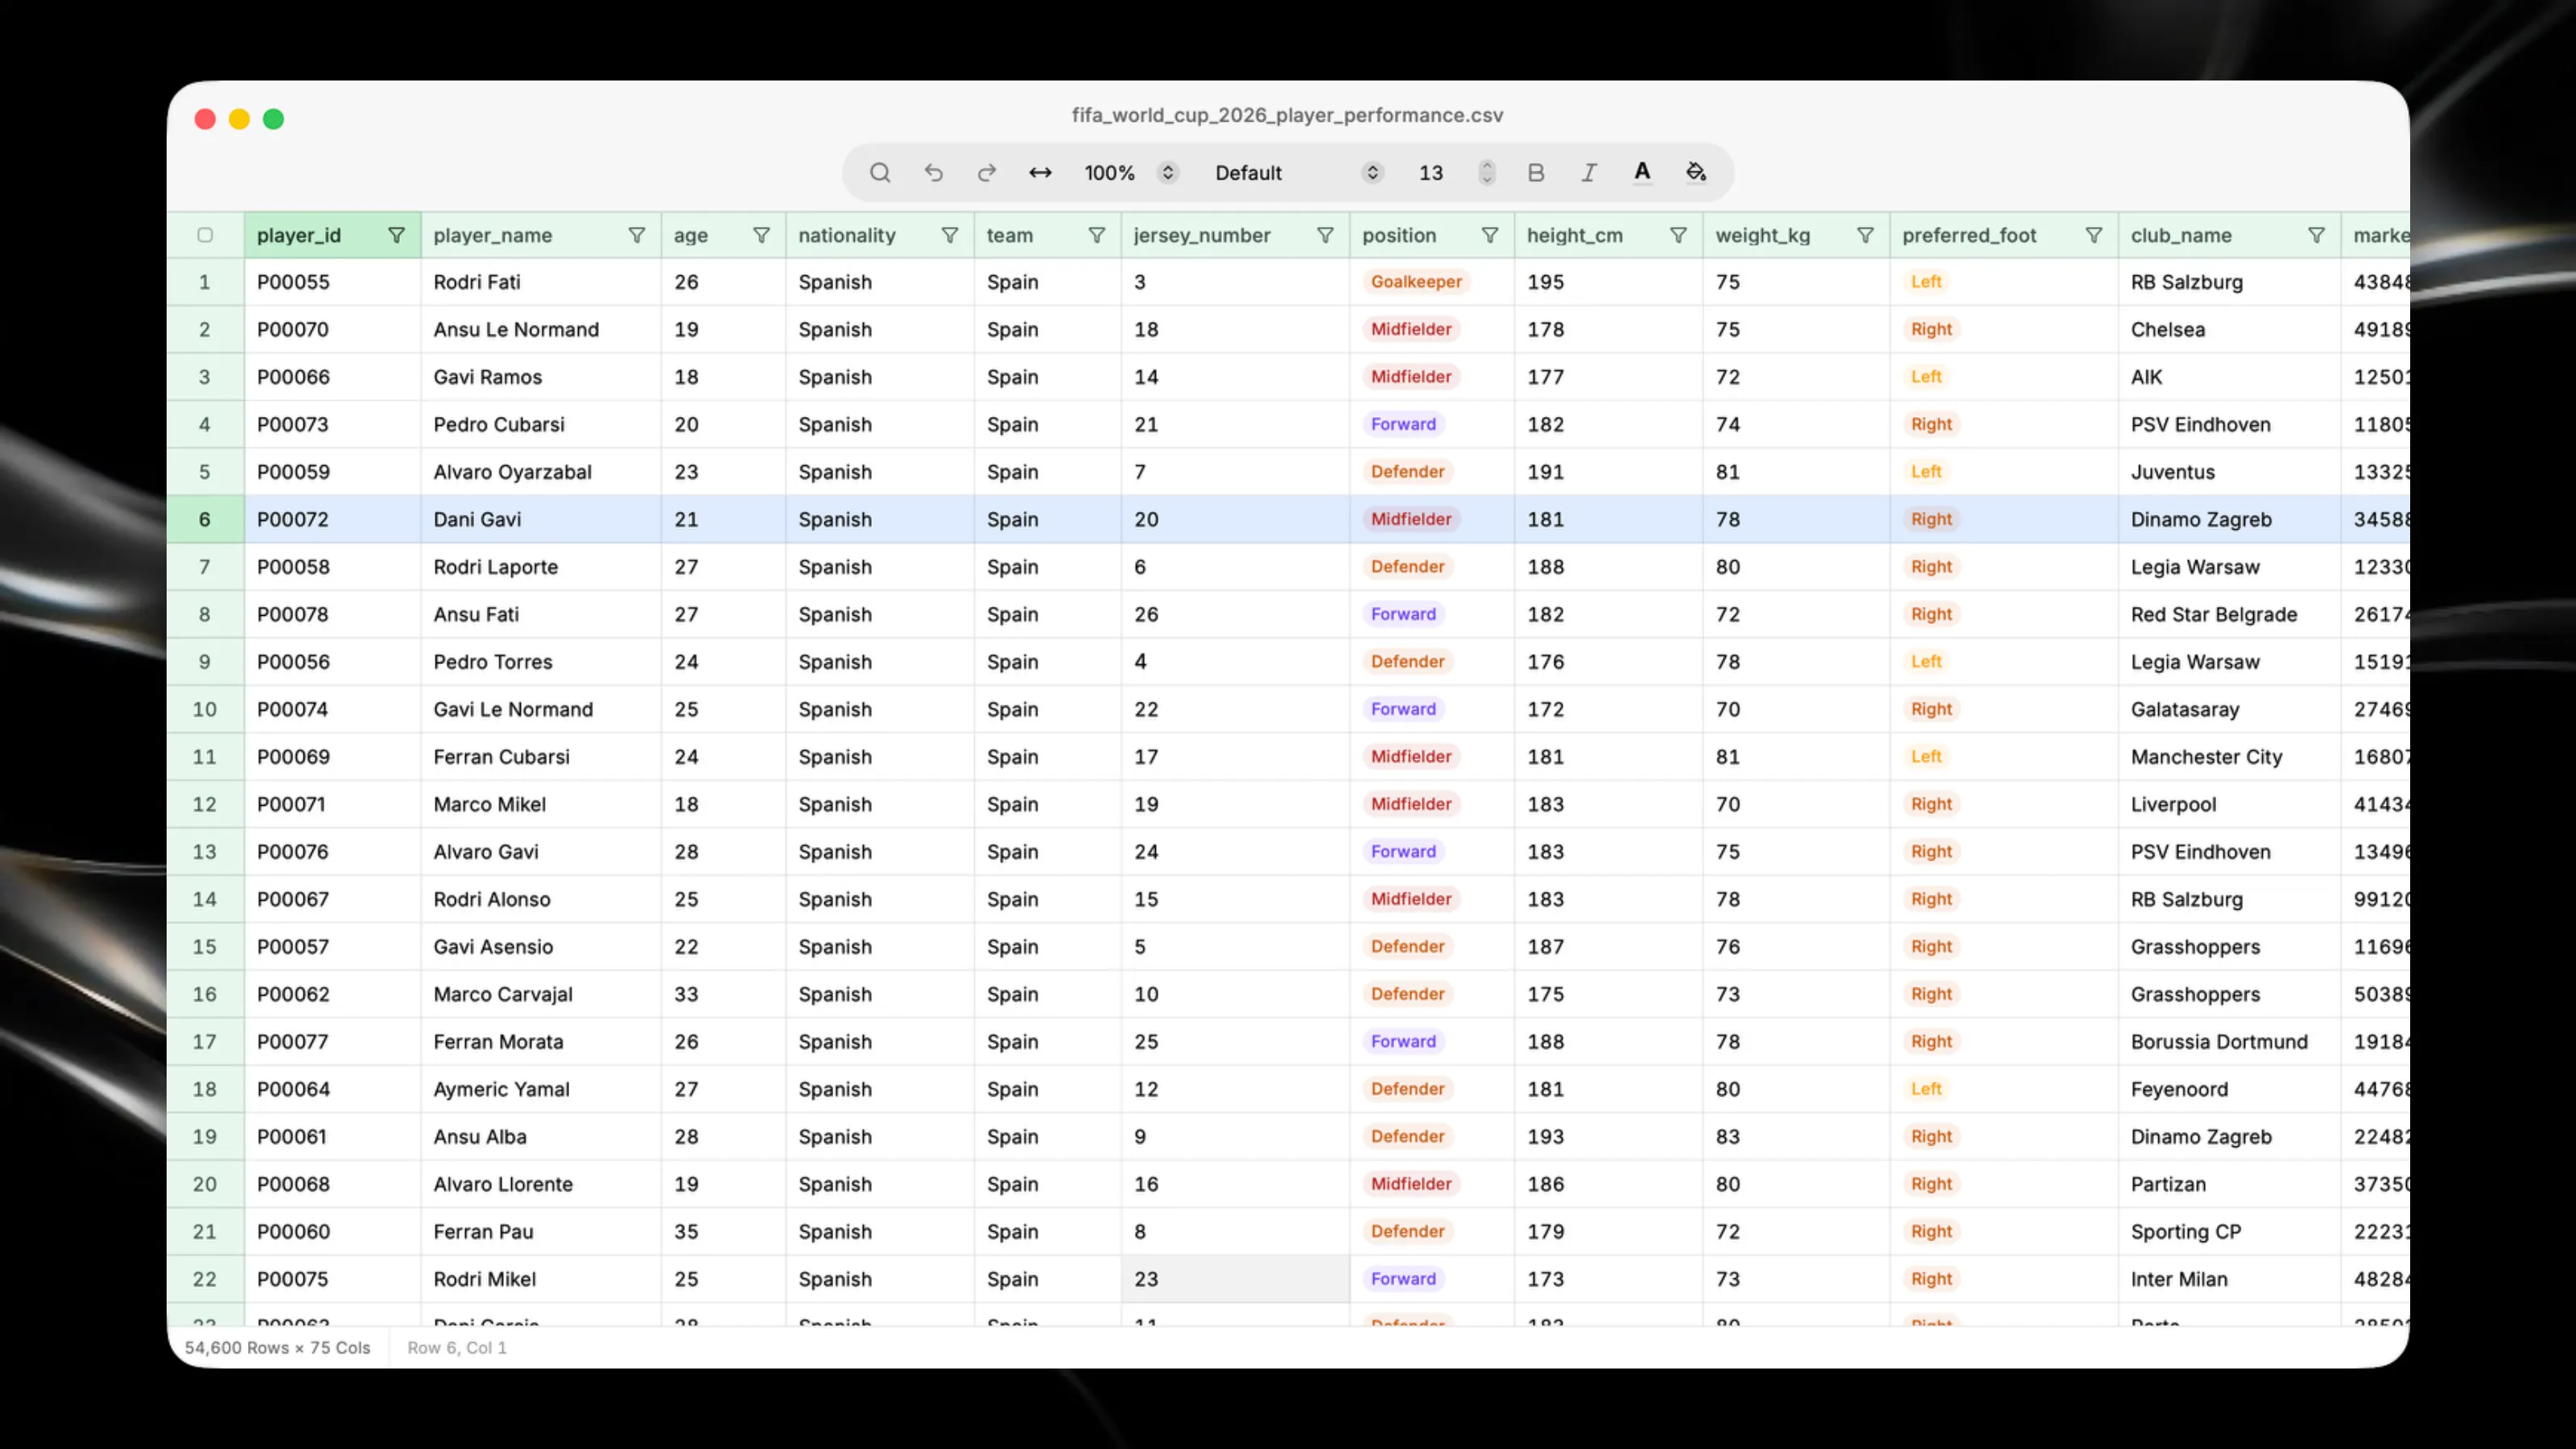Toggle italic formatting
The image size is (2576, 1449).
1588,173
